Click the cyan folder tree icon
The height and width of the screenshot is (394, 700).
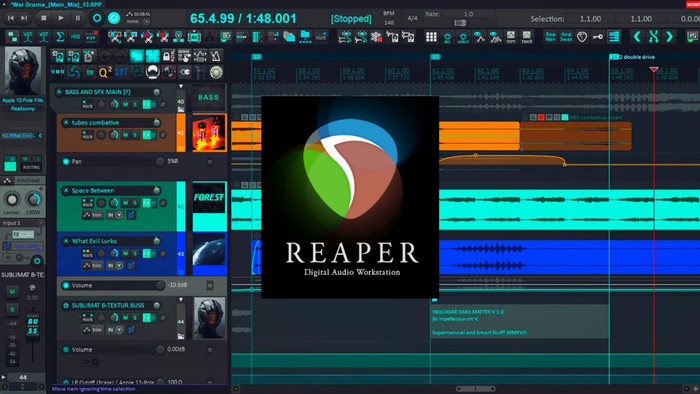[305, 36]
